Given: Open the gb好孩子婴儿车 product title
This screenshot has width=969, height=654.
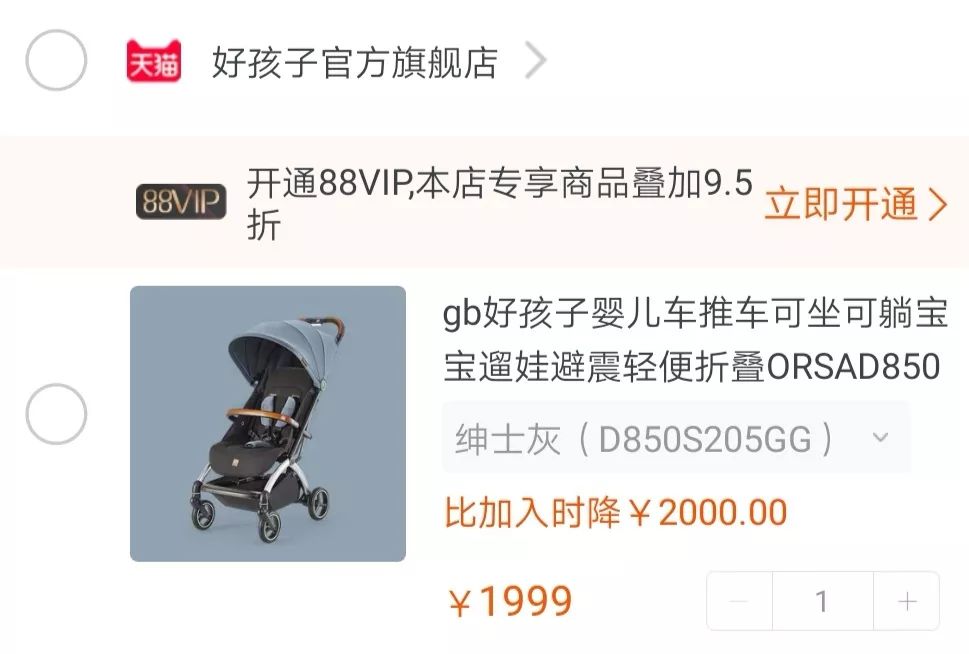Looking at the screenshot, I should click(695, 339).
